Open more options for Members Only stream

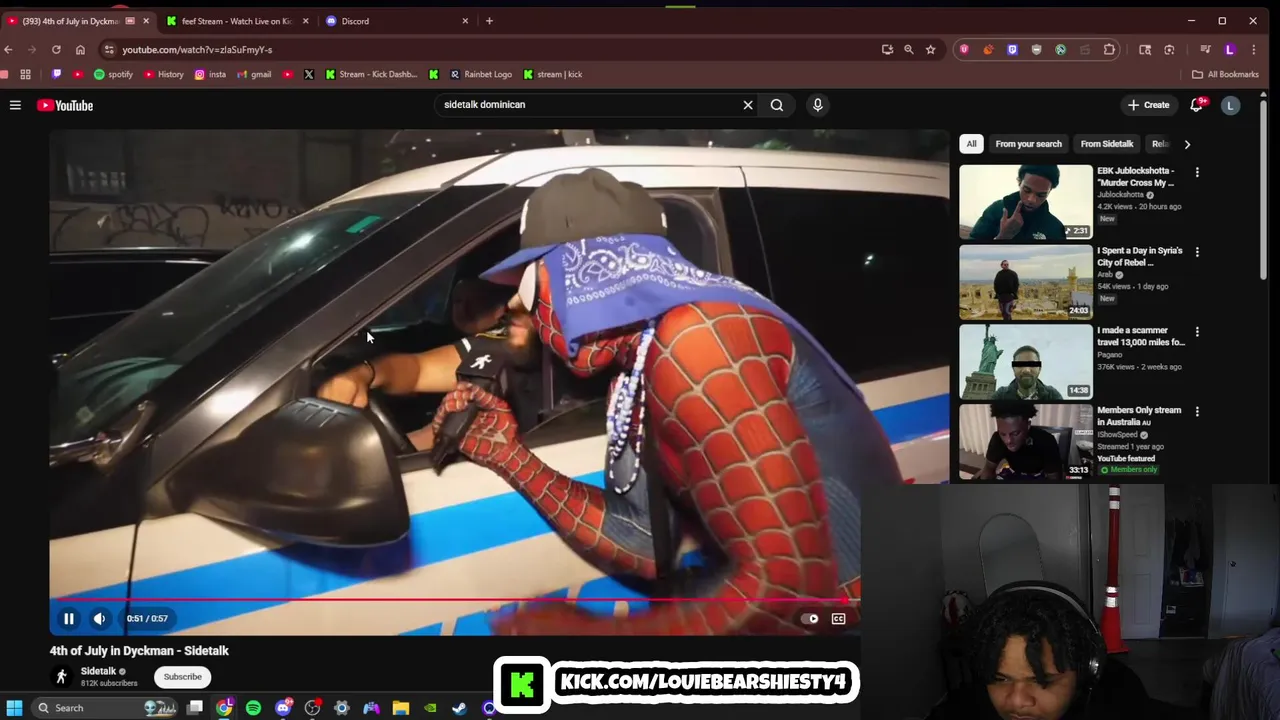click(1197, 411)
